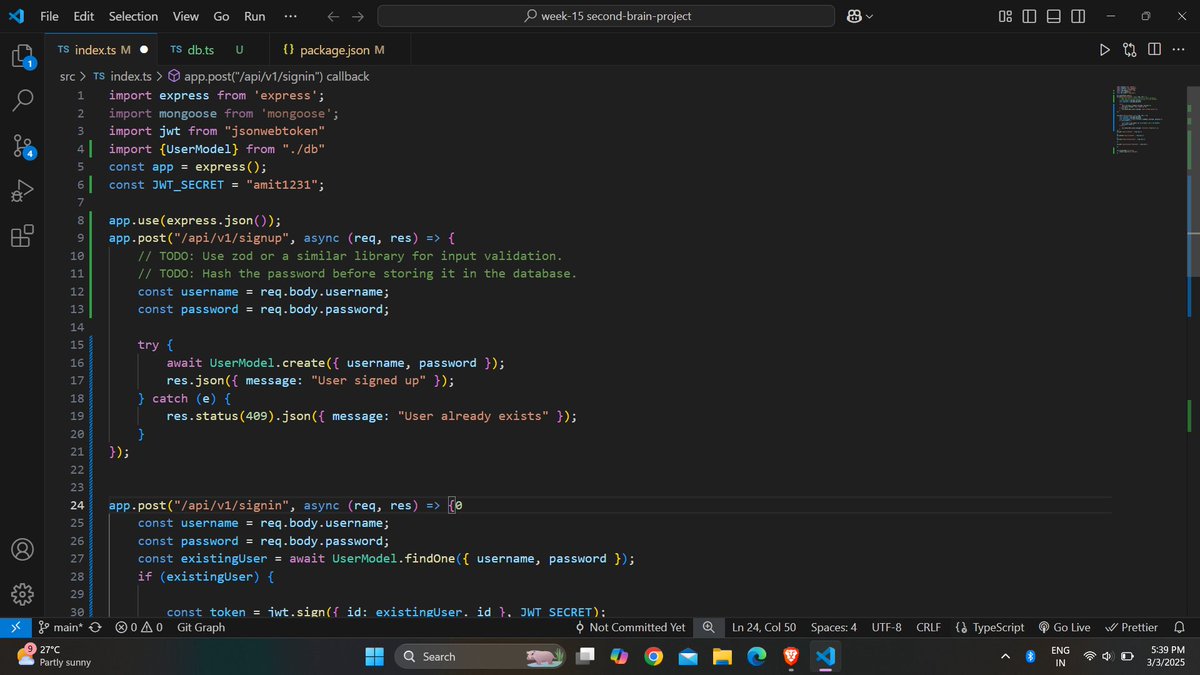The height and width of the screenshot is (675, 1200).
Task: Open errors and warnings count
Action: [139, 627]
